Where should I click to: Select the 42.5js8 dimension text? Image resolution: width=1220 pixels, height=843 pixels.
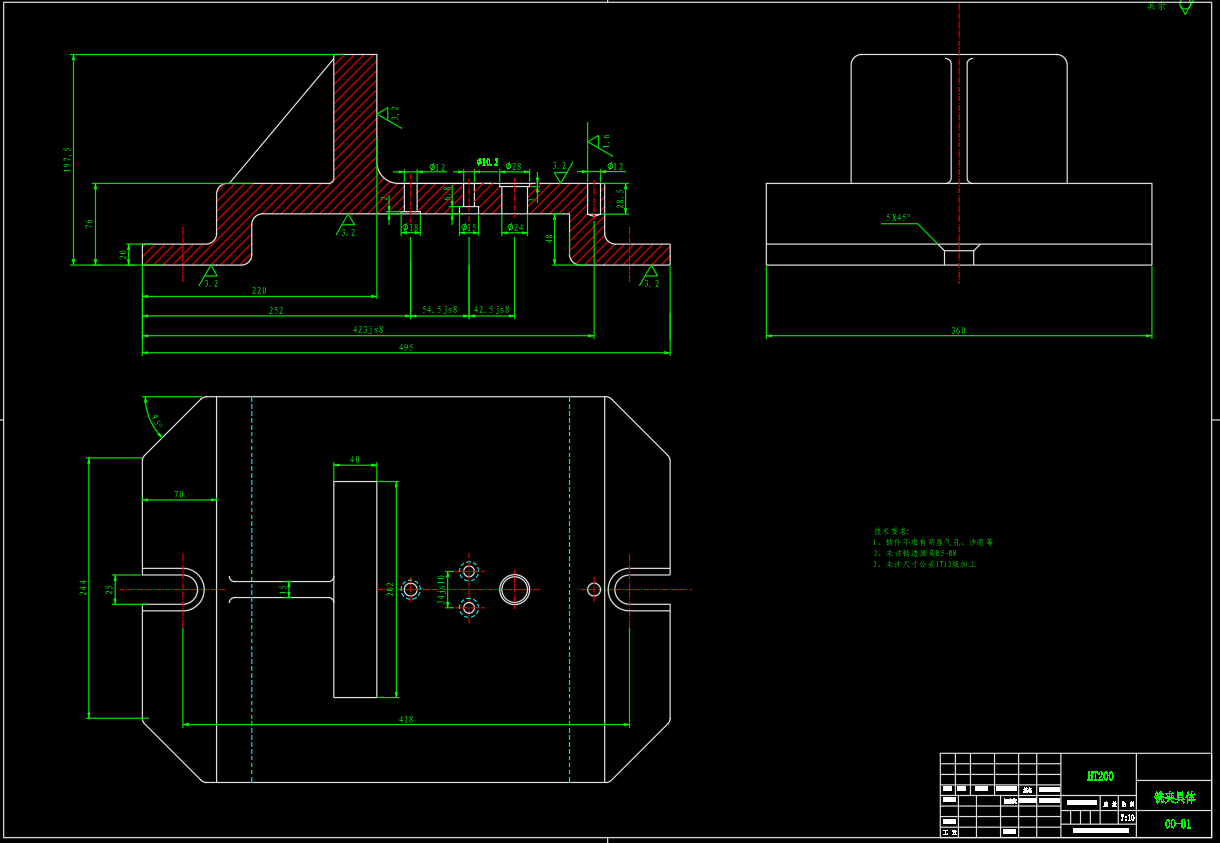[491, 310]
